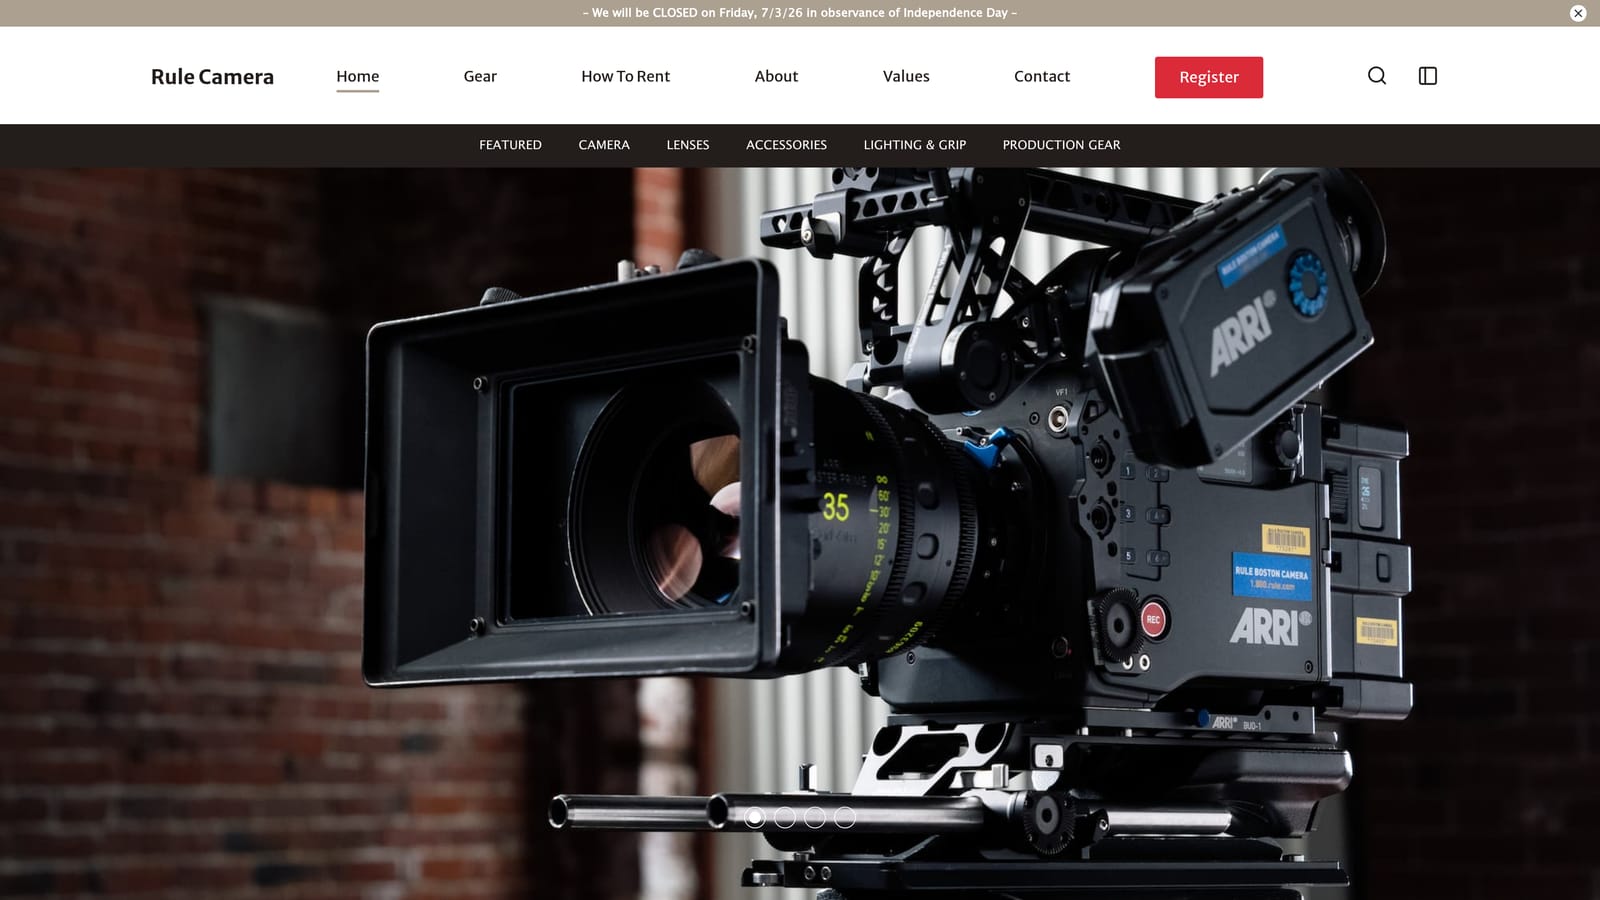Open the Gear menu
Viewport: 1600px width, 900px height.
(x=480, y=76)
